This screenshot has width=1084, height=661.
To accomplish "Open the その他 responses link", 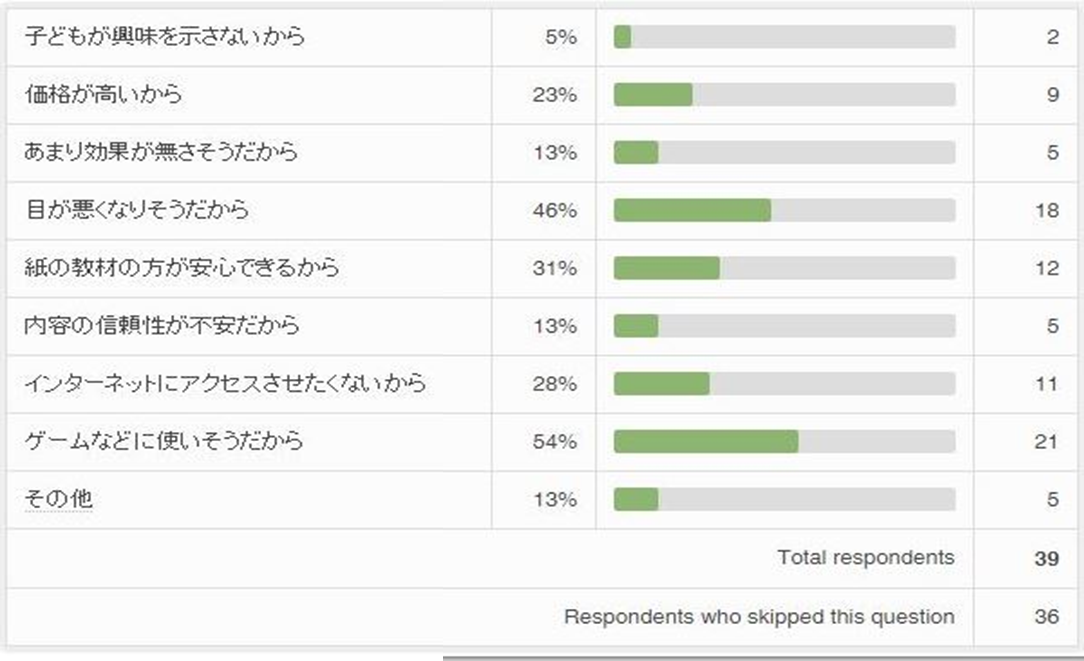I will click(59, 498).
